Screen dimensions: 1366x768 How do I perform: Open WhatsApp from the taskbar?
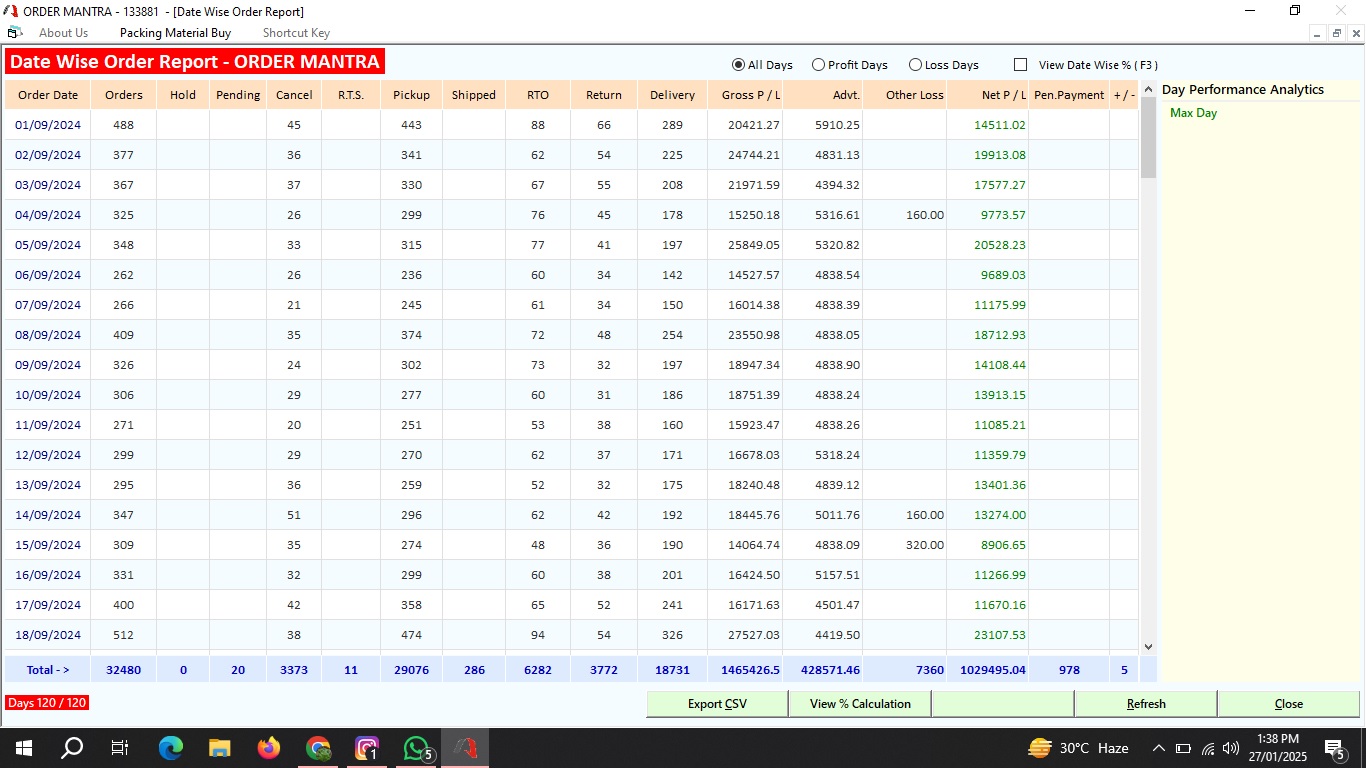pyautogui.click(x=416, y=747)
